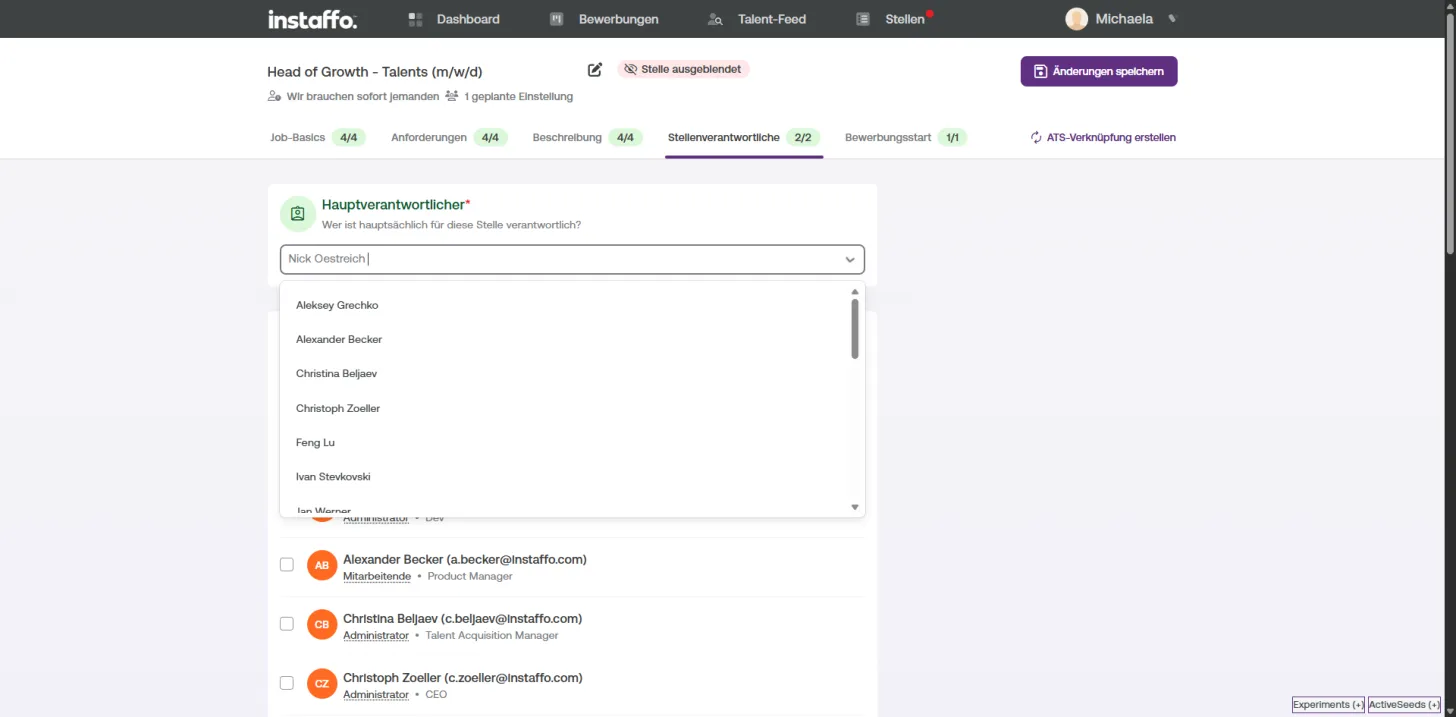Open Talent-Feed via its people-search icon
The width and height of the screenshot is (1456, 717).
(715, 19)
